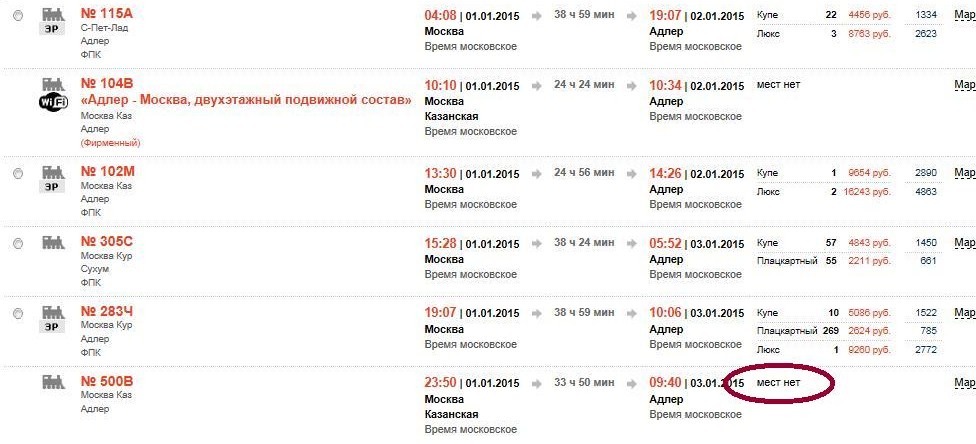
Task: Open the № 104В train number link
Action: [107, 85]
